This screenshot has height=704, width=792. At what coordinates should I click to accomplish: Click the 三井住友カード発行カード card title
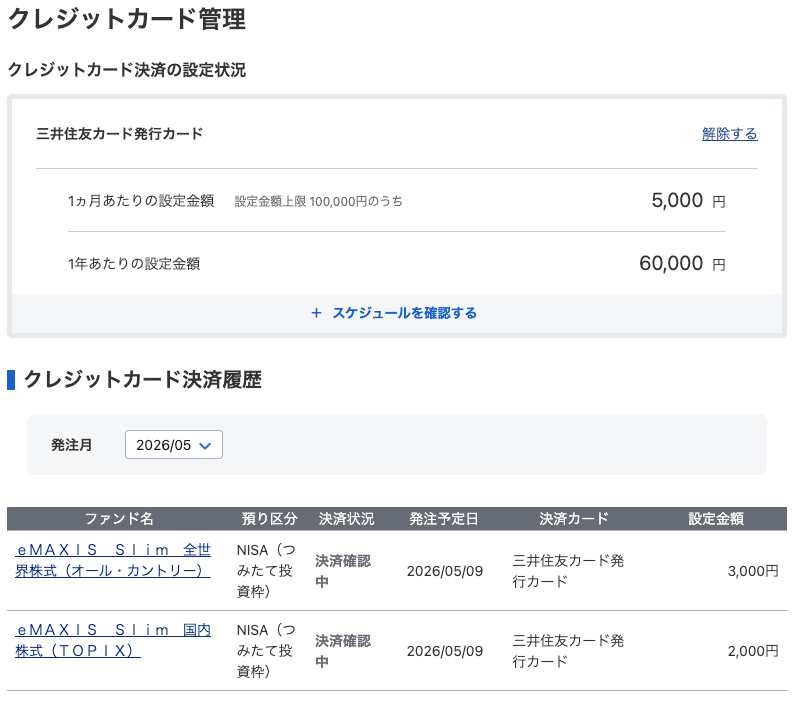(119, 134)
